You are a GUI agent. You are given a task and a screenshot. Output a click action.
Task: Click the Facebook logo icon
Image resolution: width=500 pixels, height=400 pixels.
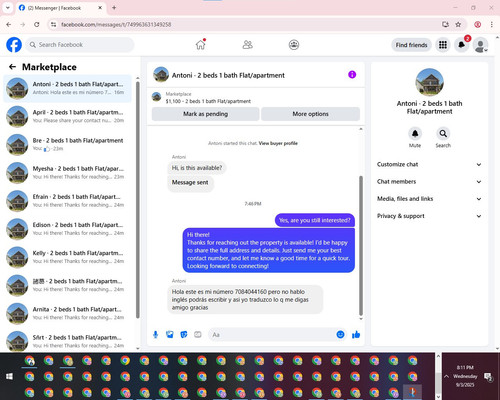14,45
